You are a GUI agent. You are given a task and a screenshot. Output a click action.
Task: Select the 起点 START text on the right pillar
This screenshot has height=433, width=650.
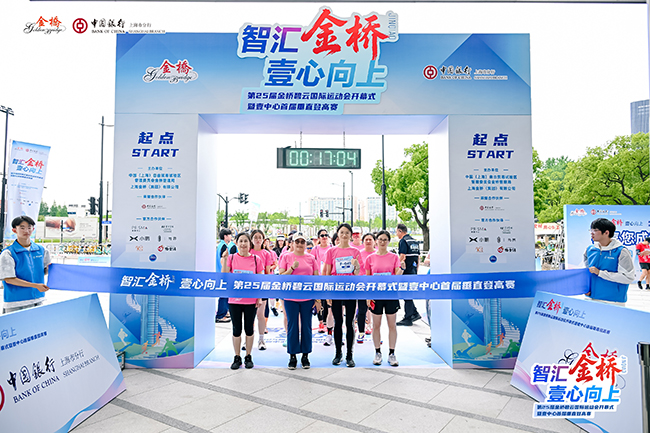pyautogui.click(x=490, y=146)
